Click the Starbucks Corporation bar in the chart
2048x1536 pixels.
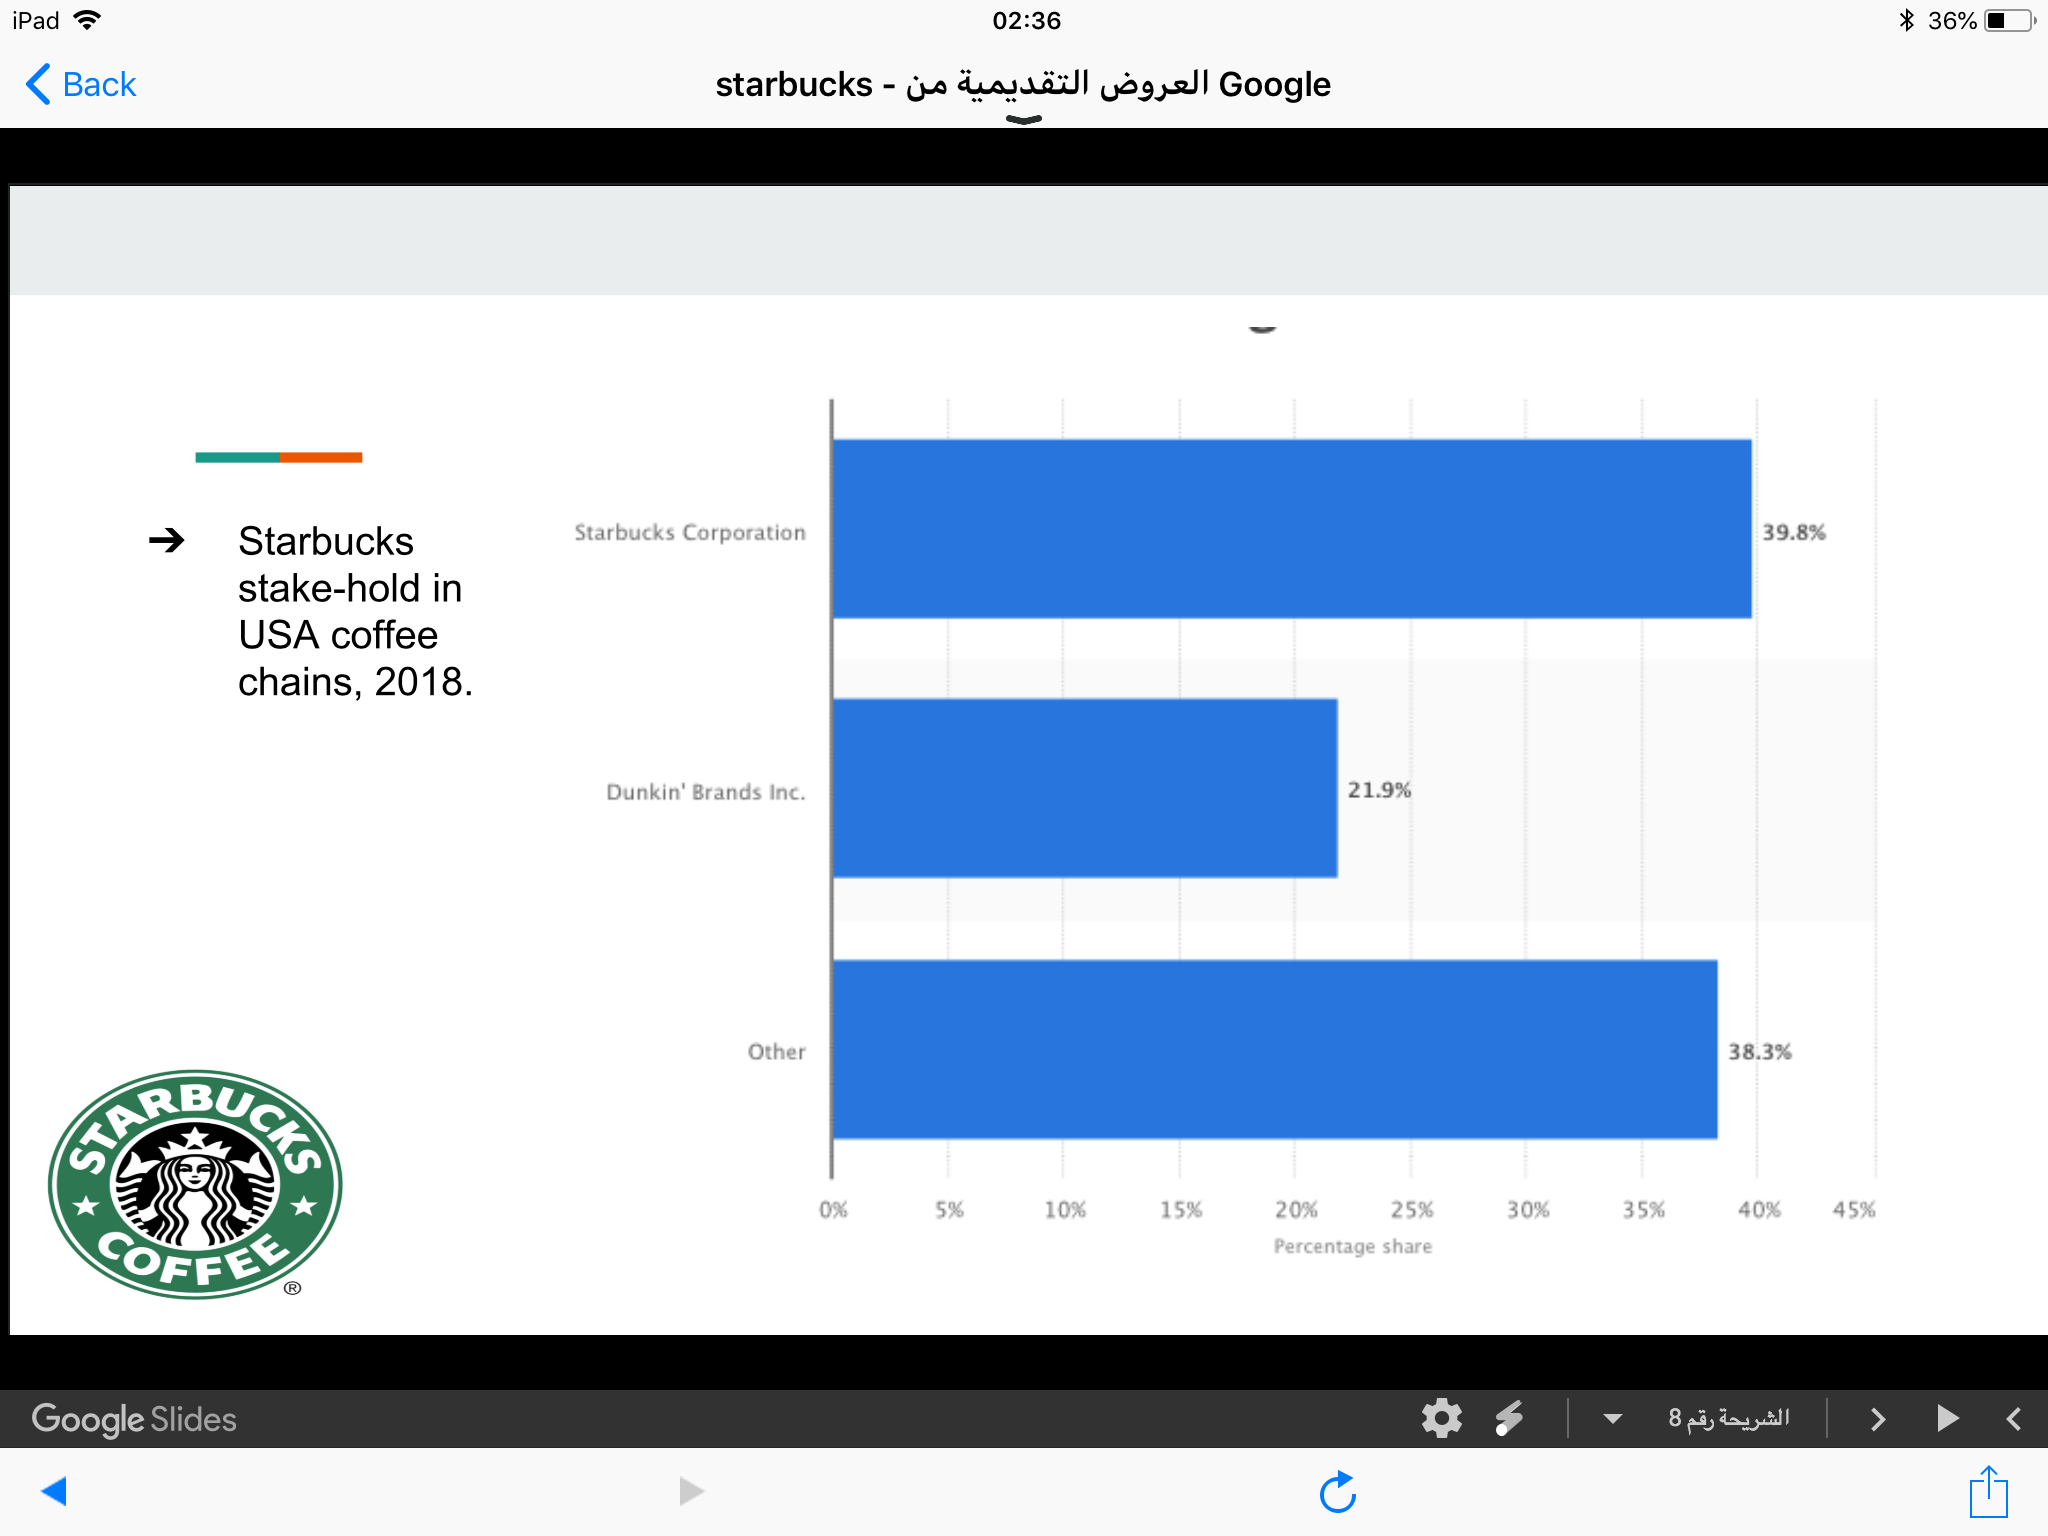point(1292,529)
